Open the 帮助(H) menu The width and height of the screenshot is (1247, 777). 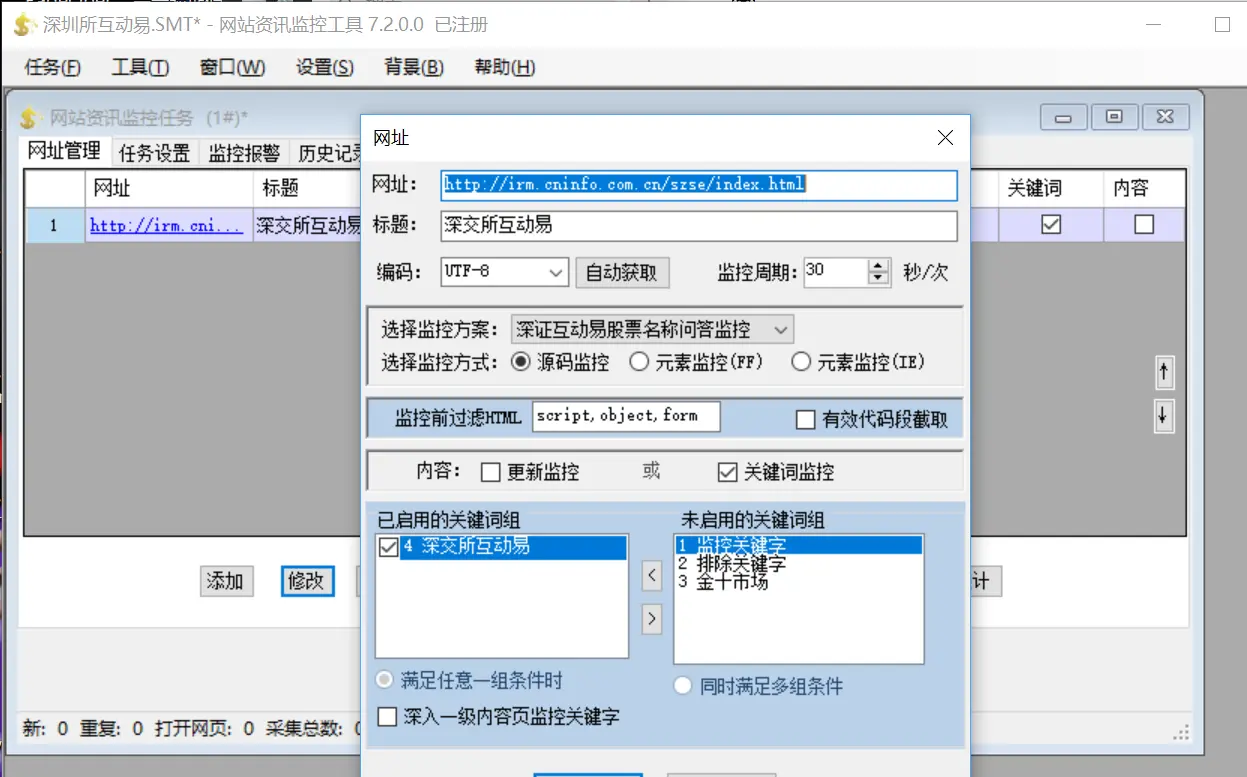click(x=505, y=68)
